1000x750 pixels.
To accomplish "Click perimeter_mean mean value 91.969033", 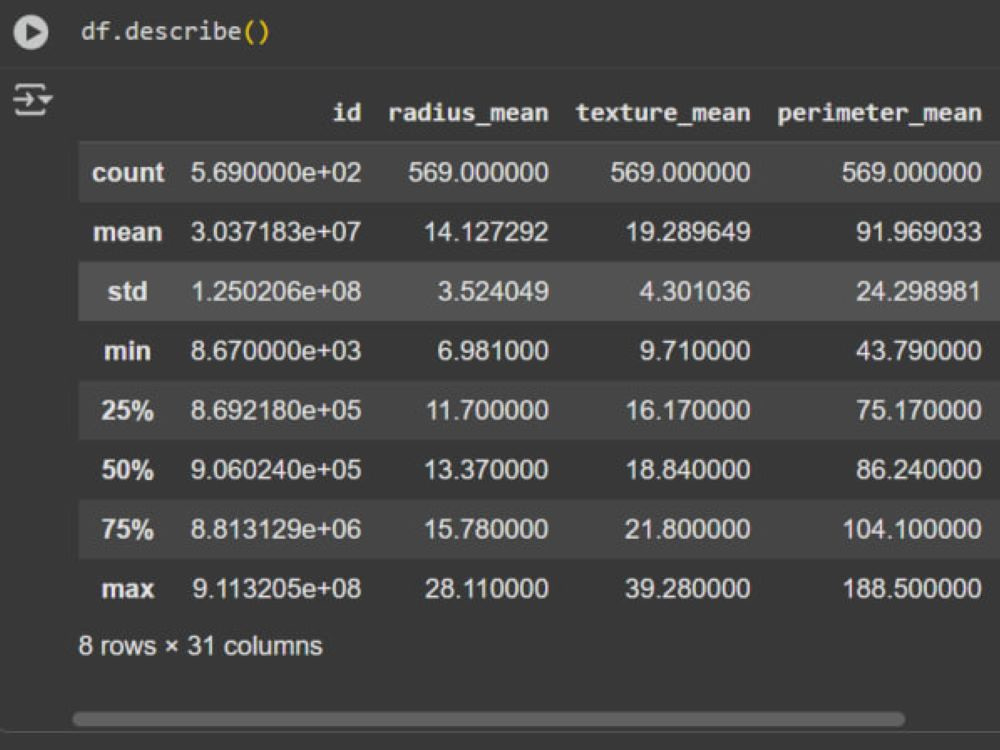I will click(918, 232).
